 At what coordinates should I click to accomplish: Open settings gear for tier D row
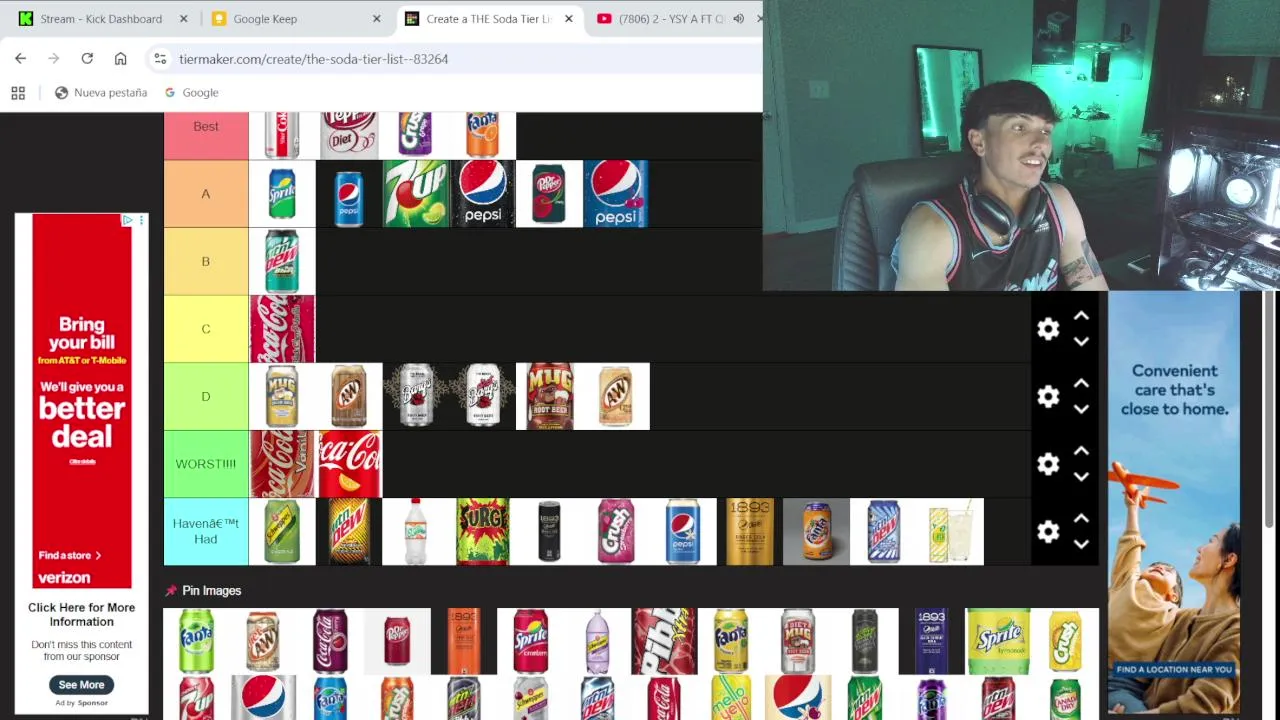pyautogui.click(x=1047, y=397)
